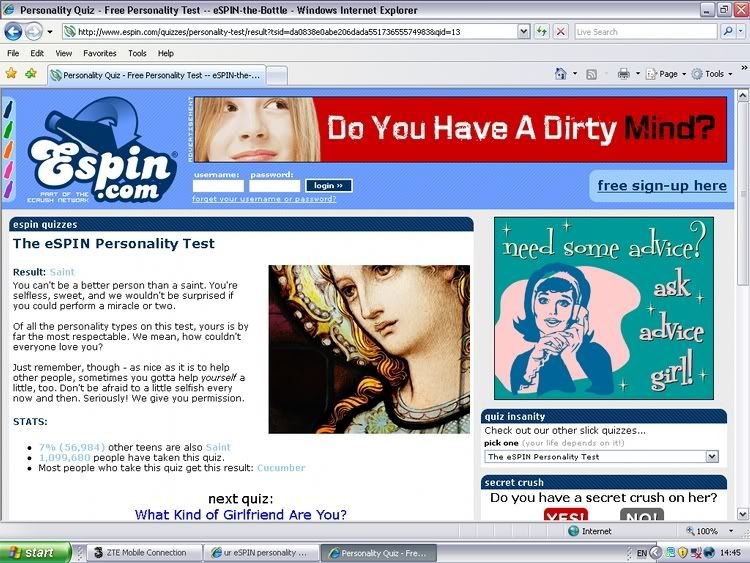Click the login button
The image size is (750, 563).
pyautogui.click(x=329, y=186)
